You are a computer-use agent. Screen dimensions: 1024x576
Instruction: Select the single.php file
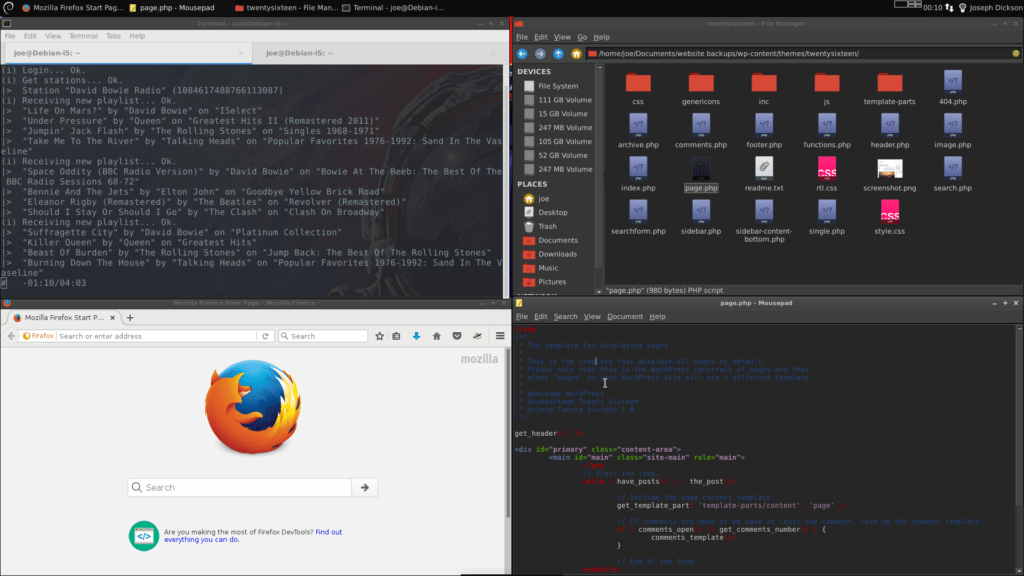click(827, 217)
